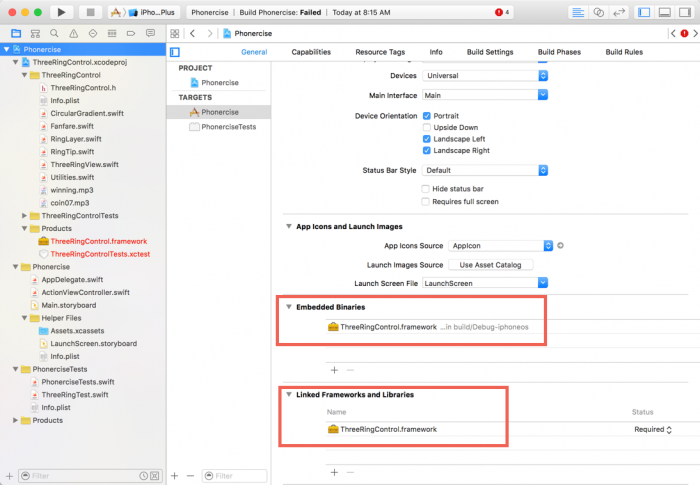Toggle the Navigator panel visibility

[x=644, y=12]
